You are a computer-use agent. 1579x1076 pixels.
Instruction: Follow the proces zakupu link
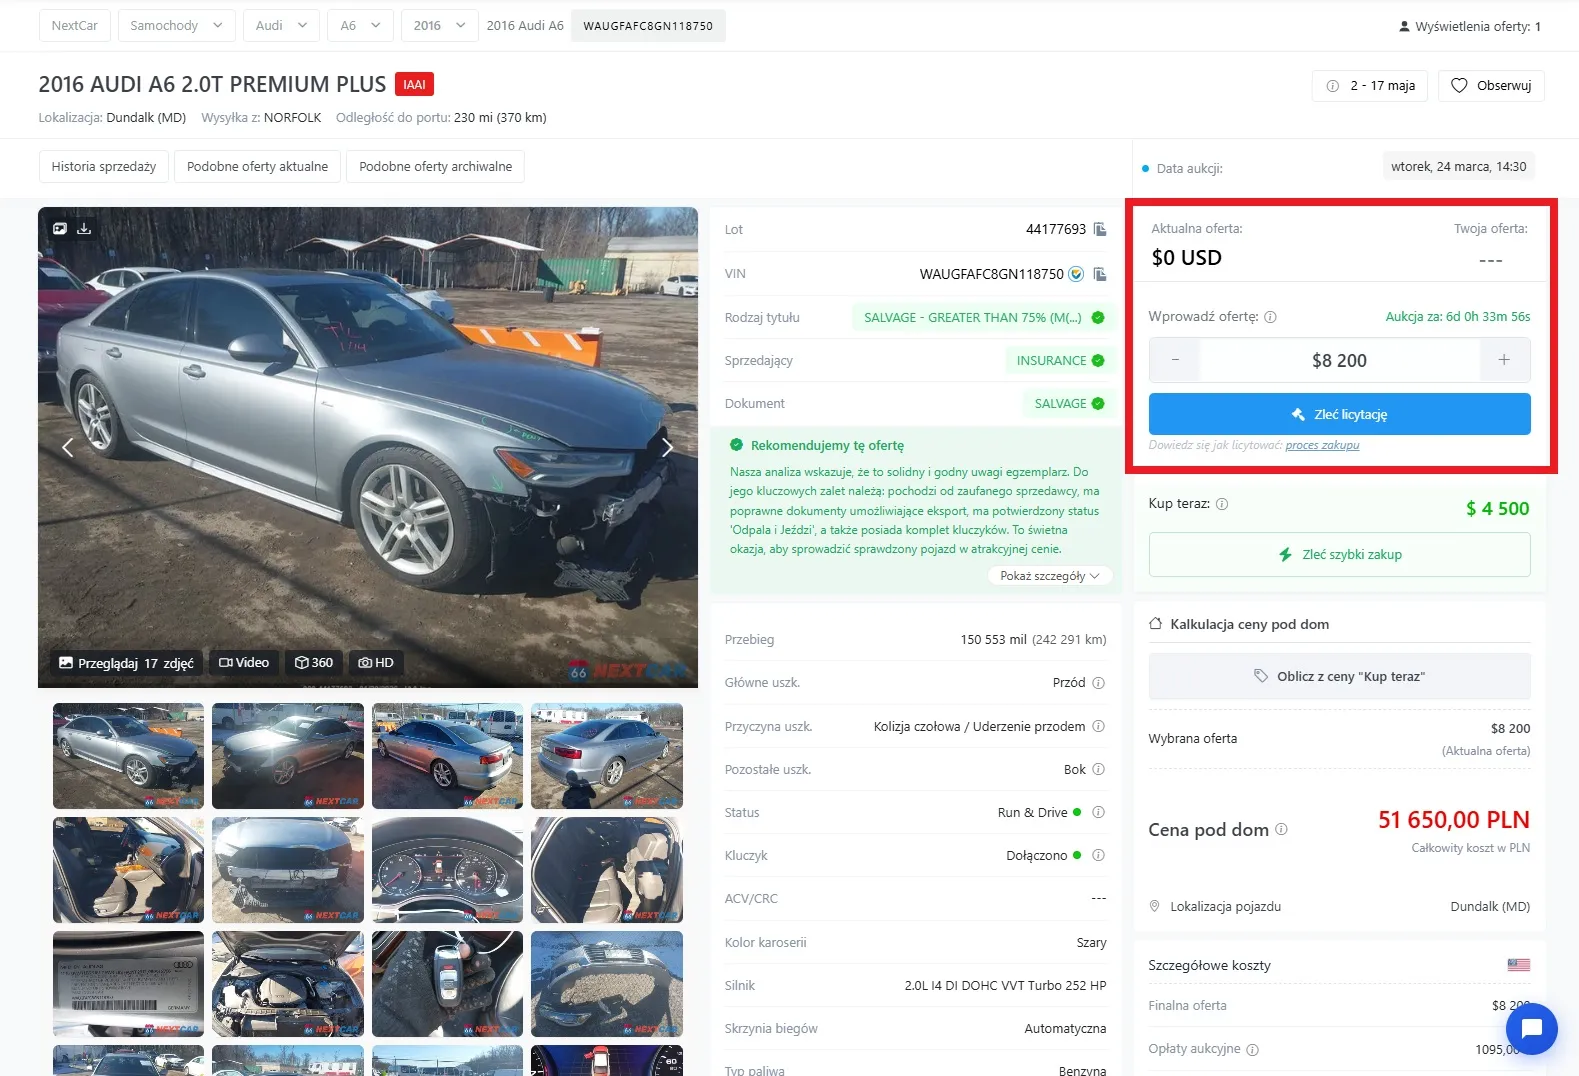(1322, 445)
